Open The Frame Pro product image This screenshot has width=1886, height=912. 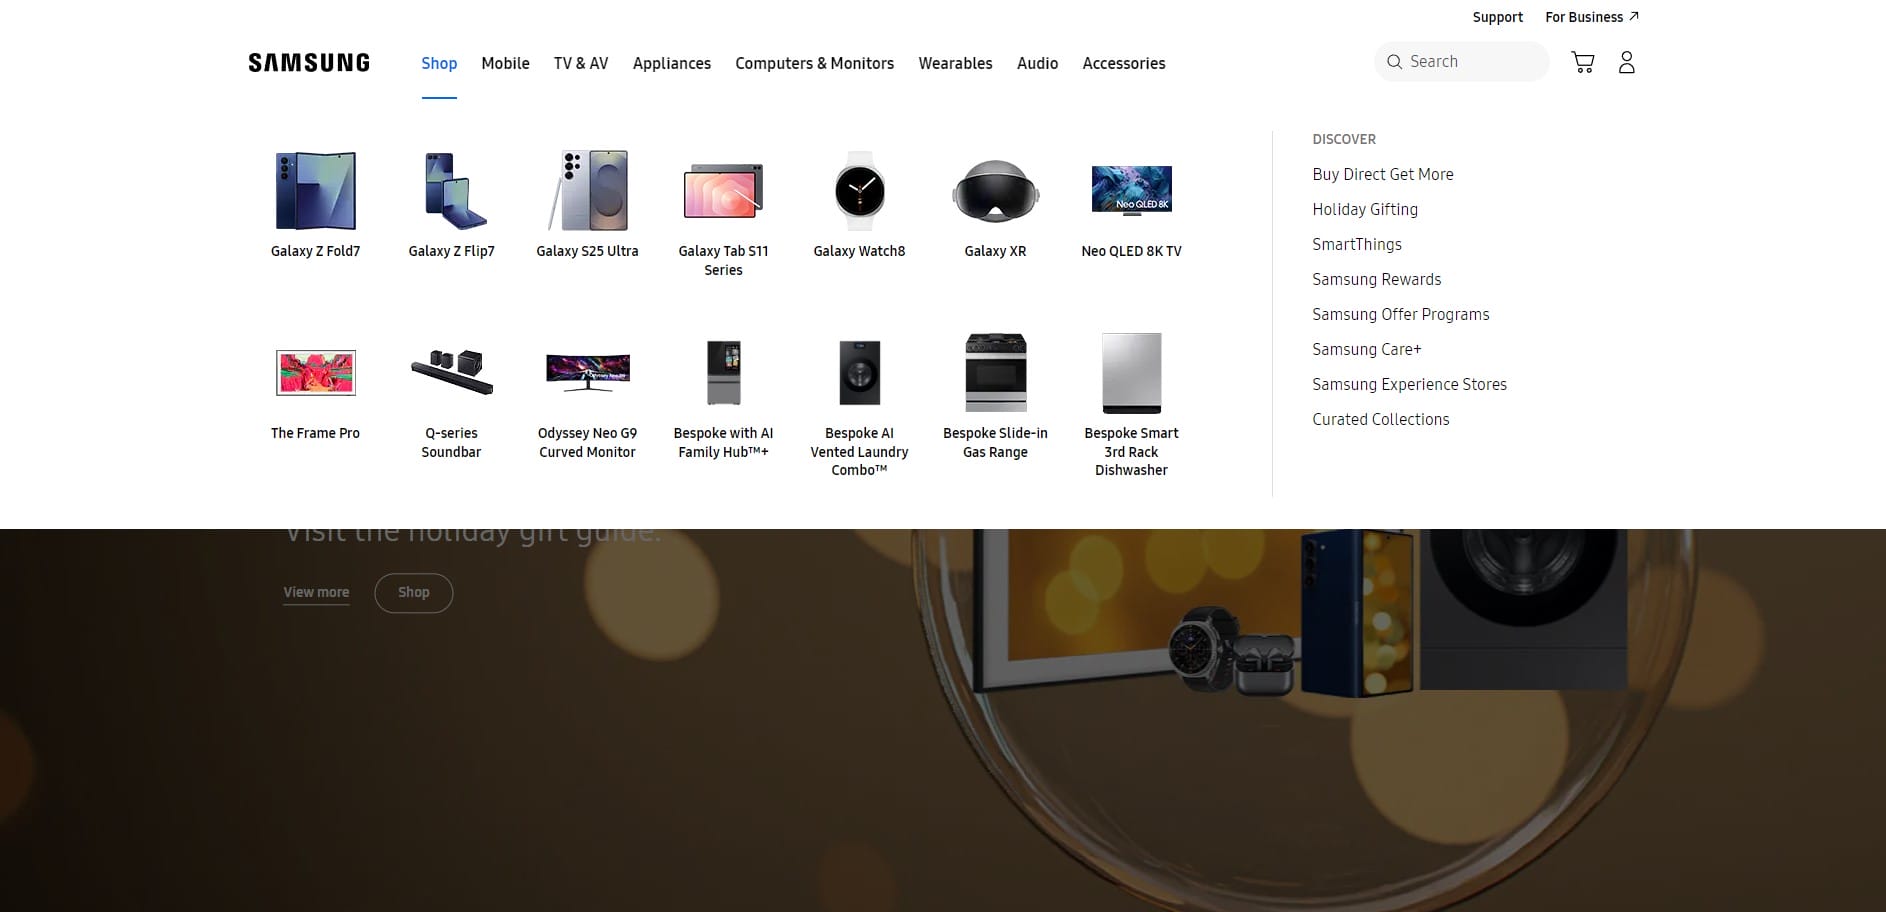click(315, 373)
